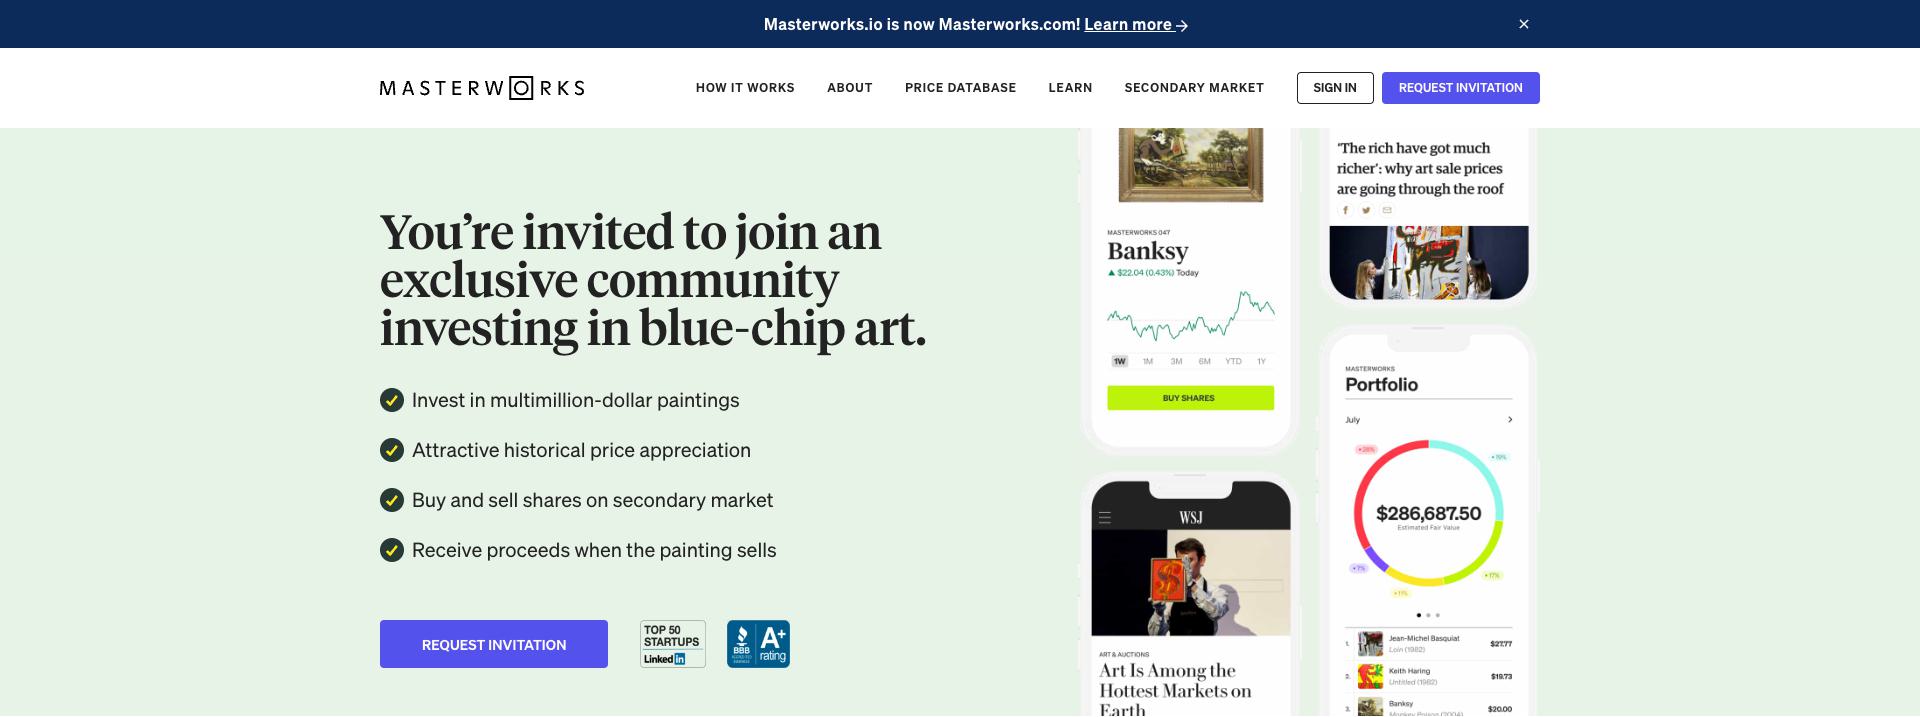Click the checkmark beside secondary market shares

[392, 500]
